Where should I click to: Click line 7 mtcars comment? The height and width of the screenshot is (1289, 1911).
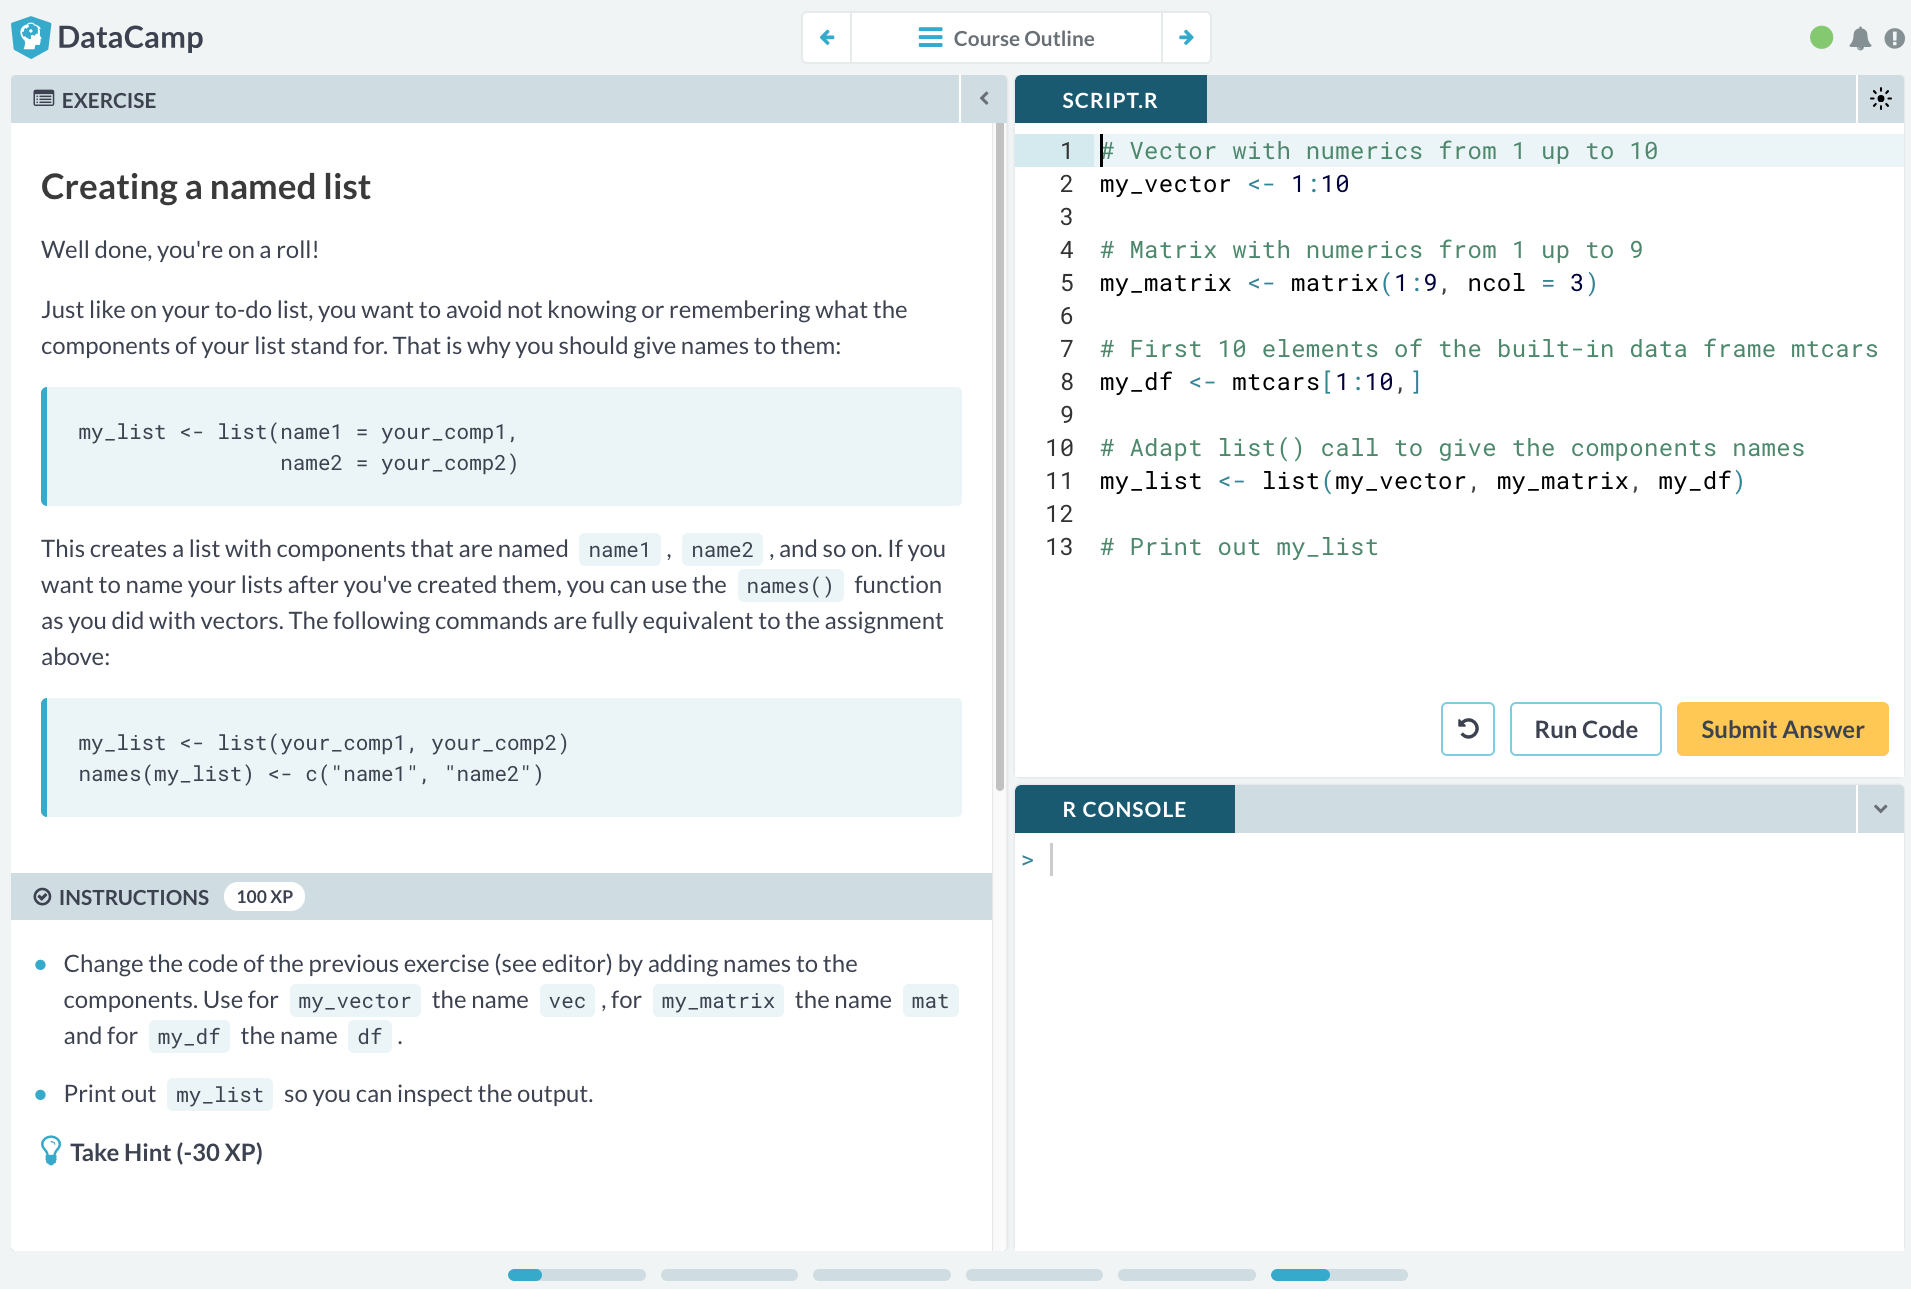(x=1489, y=350)
